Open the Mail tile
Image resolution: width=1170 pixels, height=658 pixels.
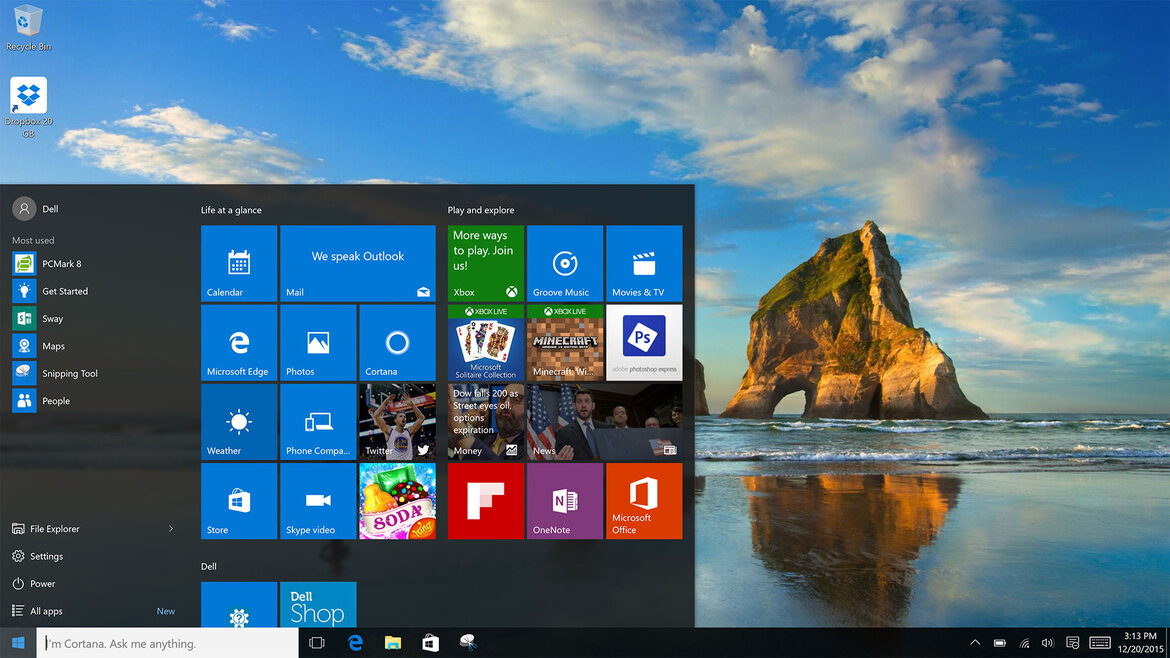click(x=357, y=263)
